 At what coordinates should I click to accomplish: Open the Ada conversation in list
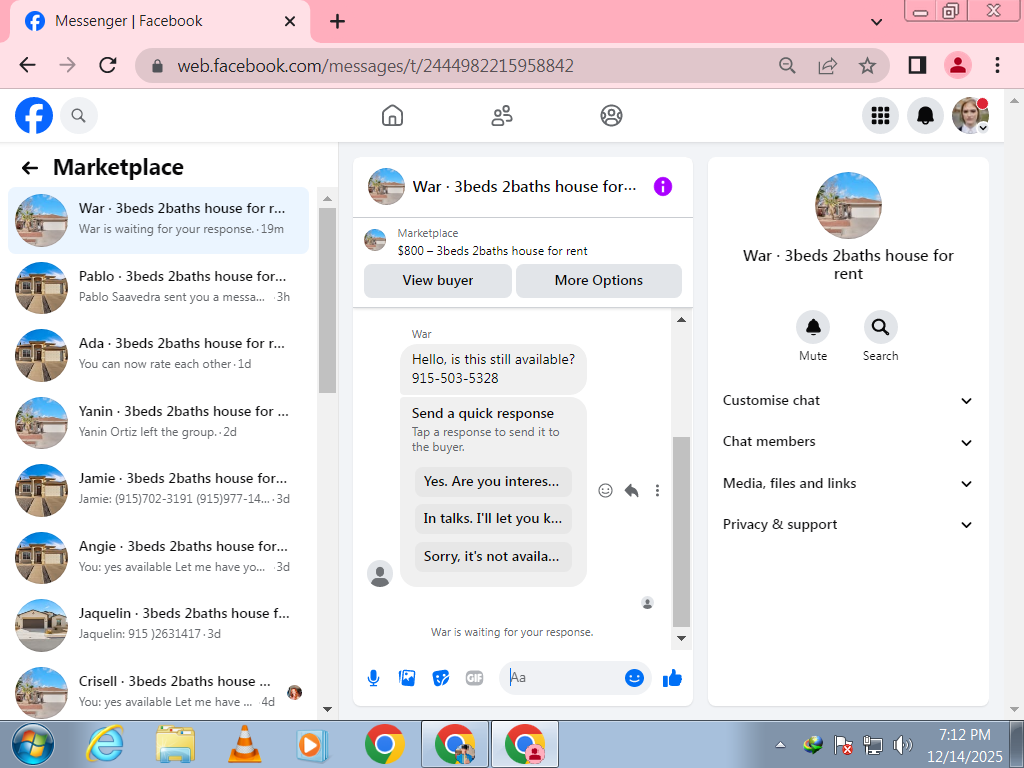click(158, 355)
